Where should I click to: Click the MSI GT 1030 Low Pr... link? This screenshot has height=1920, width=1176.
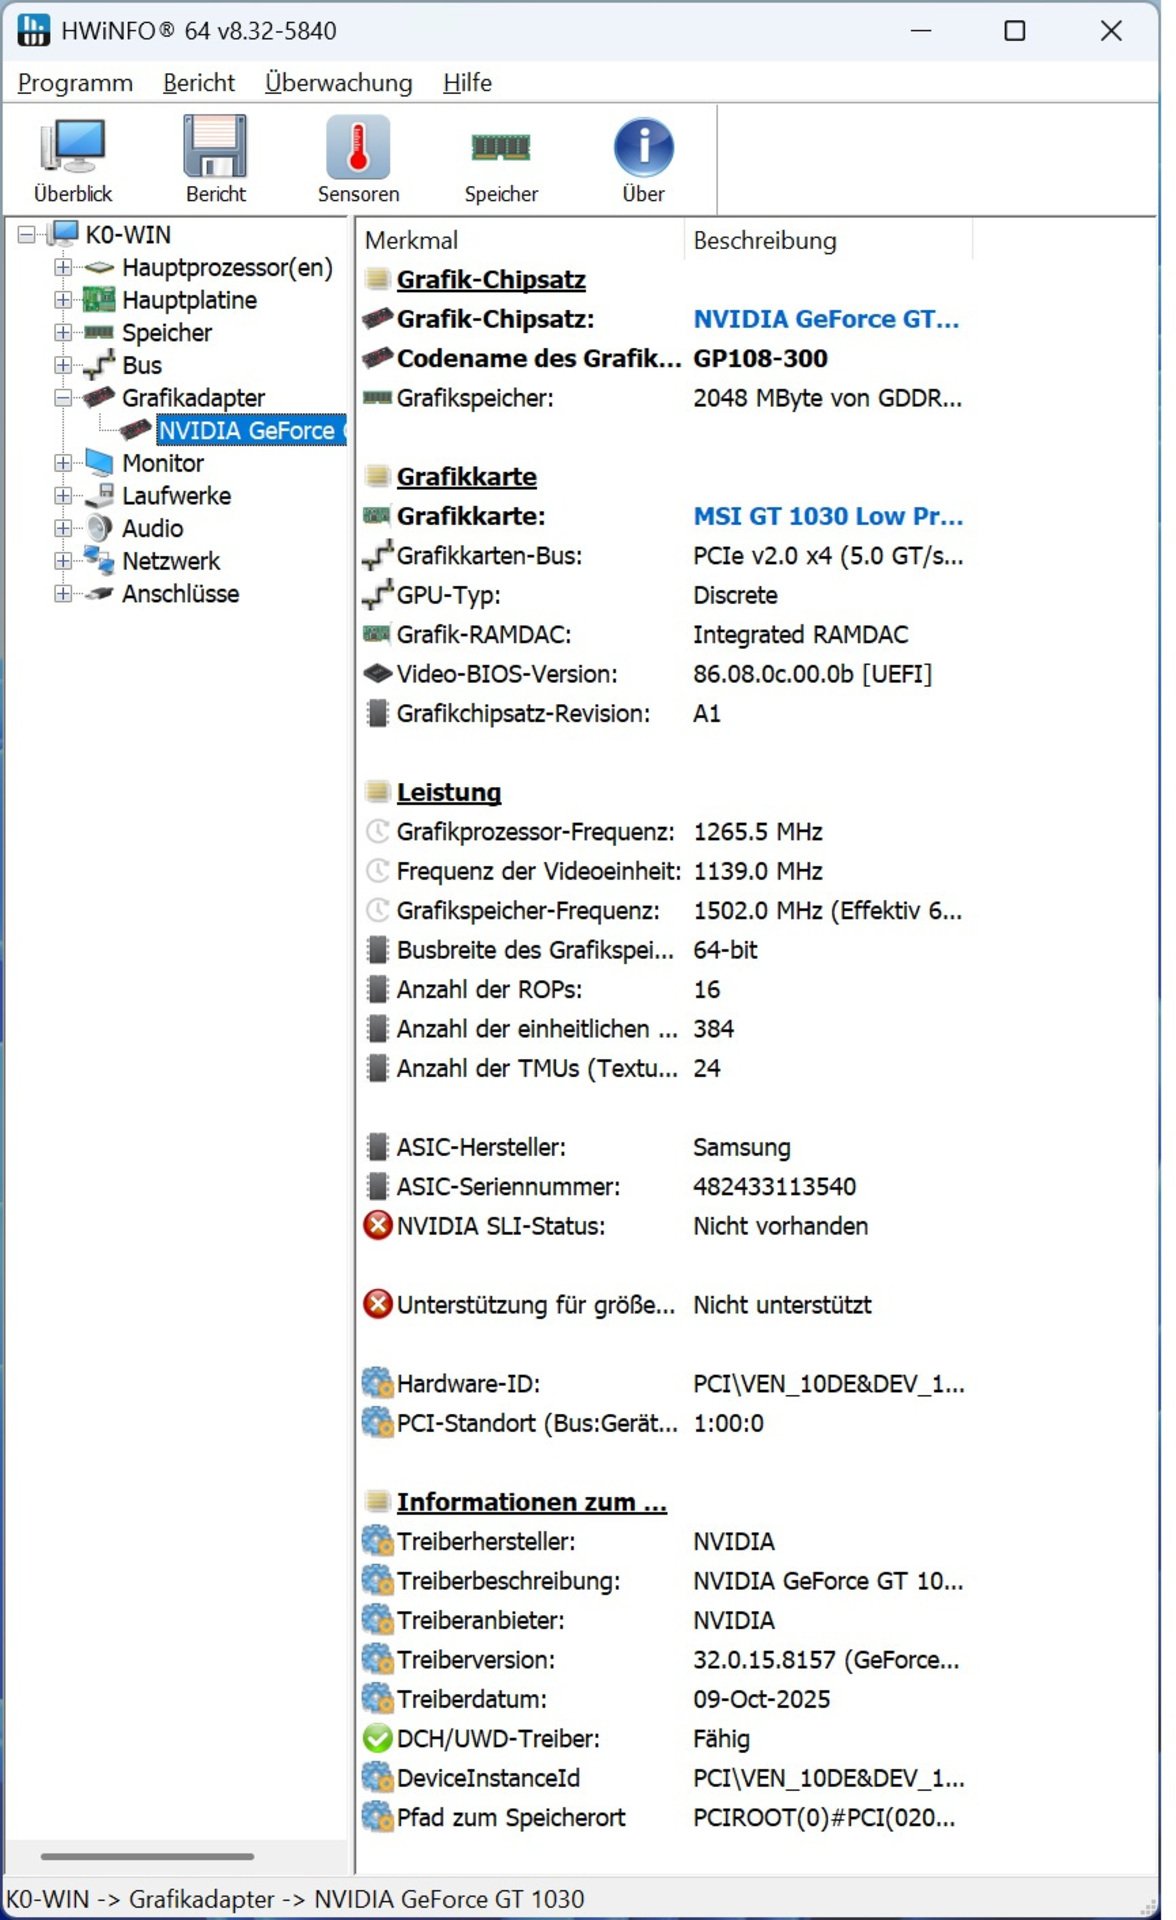click(828, 516)
